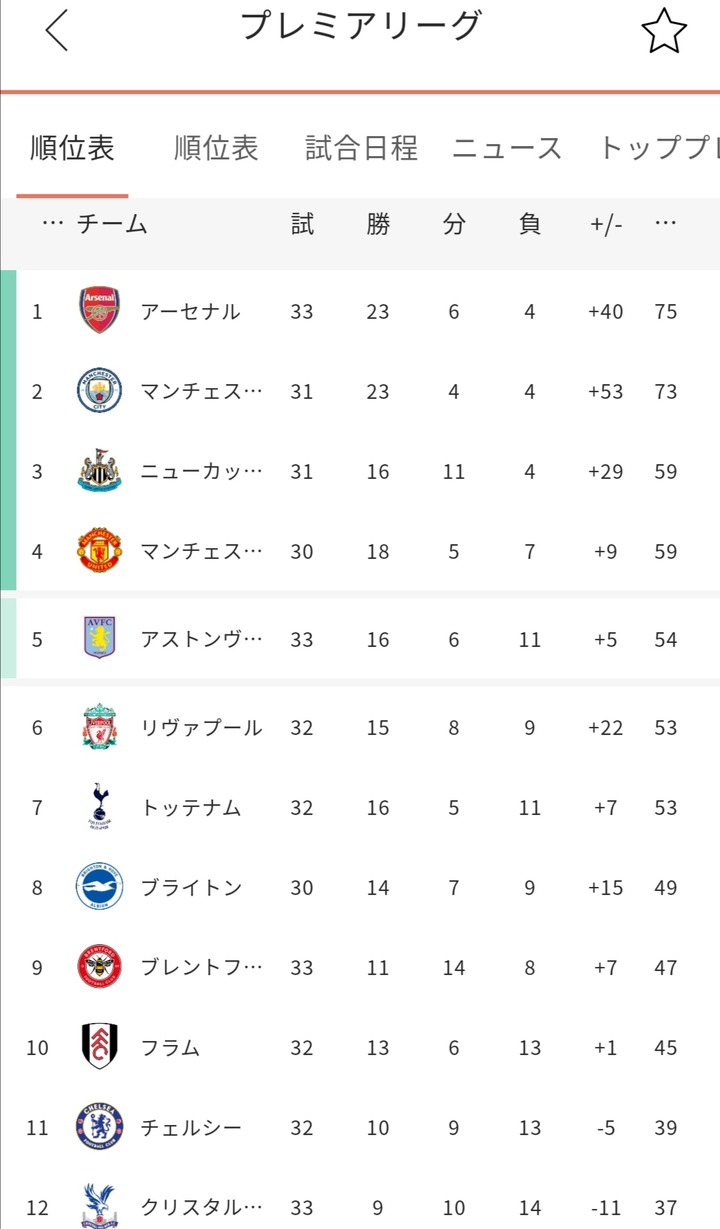Tap the Manchester City crest
Viewport: 720px width, 1229px height.
point(100,391)
